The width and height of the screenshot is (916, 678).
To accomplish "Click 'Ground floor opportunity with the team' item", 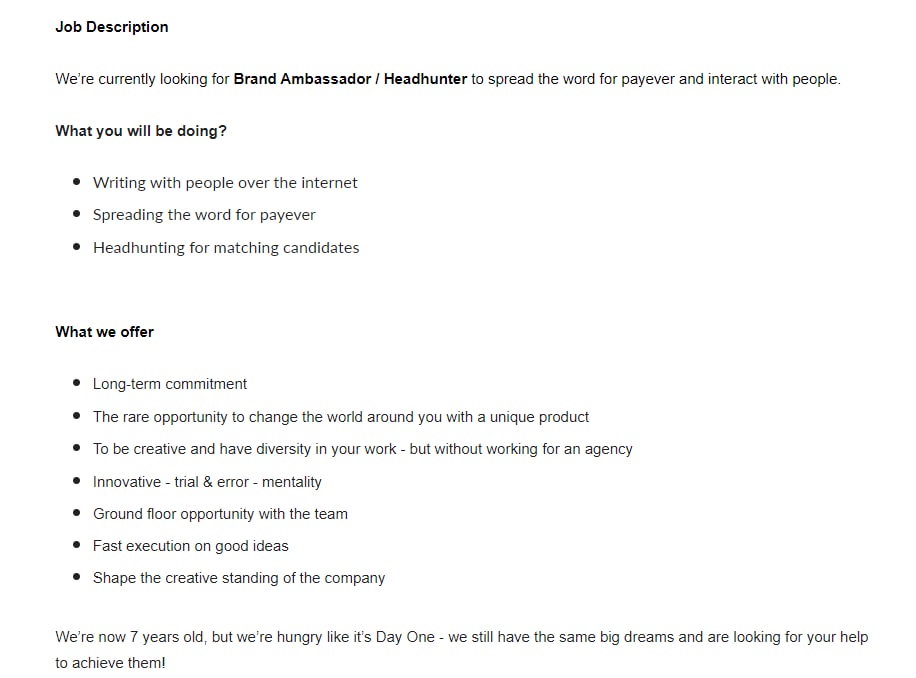I will point(220,514).
